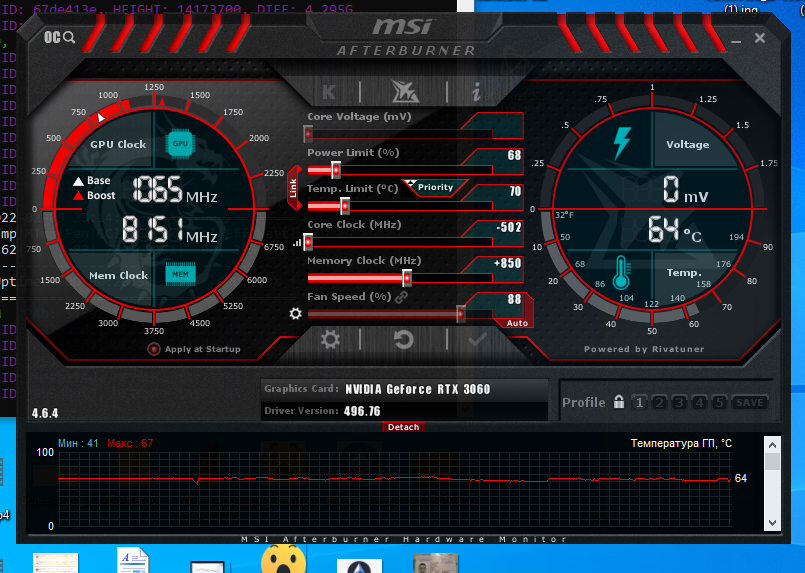Viewport: 805px width, 573px height.
Task: Click the Memory Clock slider handle
Action: pyautogui.click(x=407, y=278)
